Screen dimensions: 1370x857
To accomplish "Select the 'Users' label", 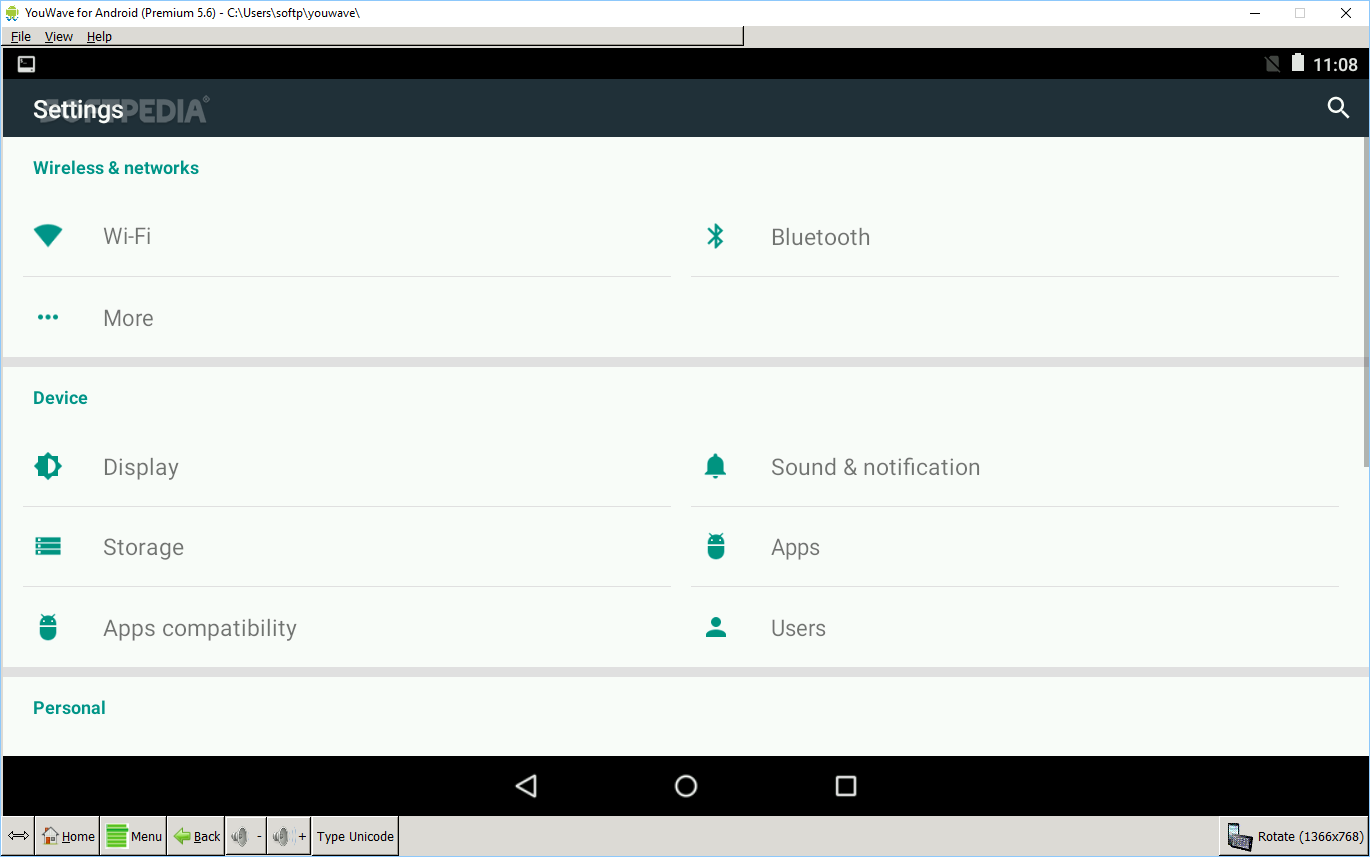I will (798, 628).
